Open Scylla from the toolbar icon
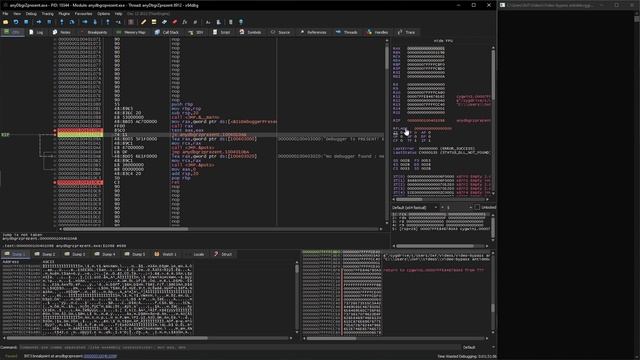Screen dimensions: 640x360 [131, 22]
